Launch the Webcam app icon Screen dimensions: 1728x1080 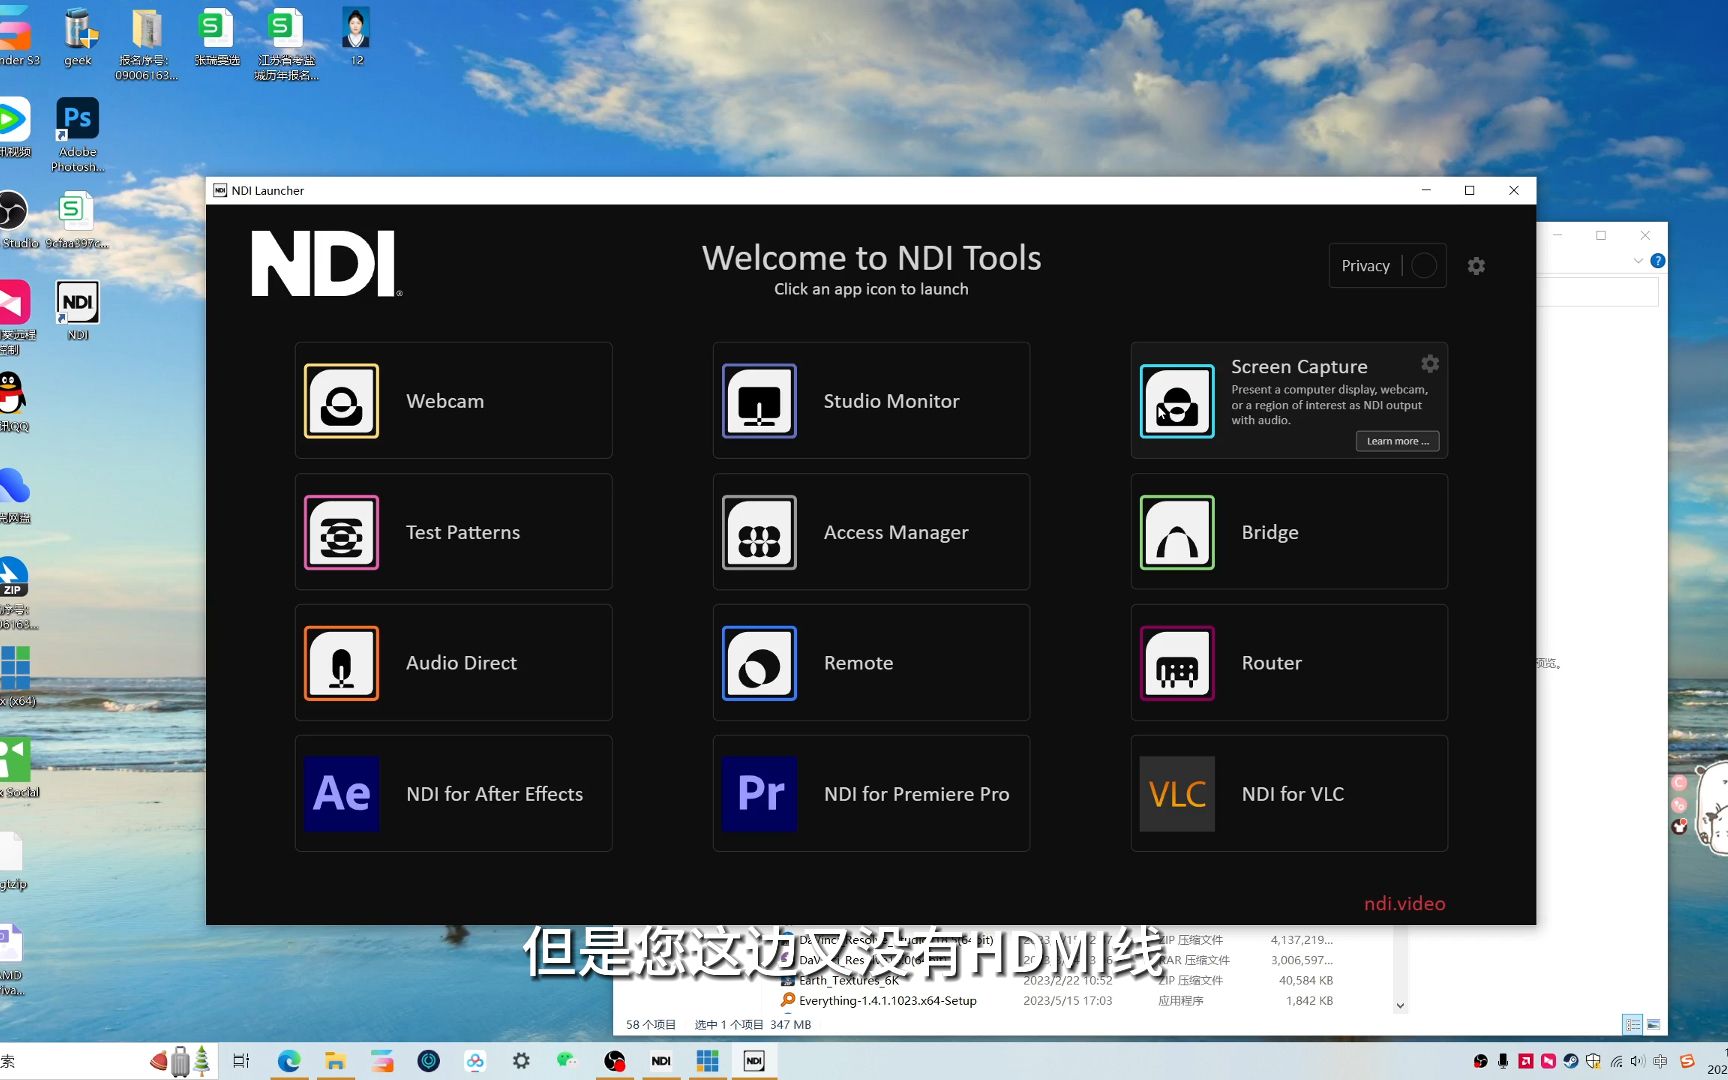[341, 401]
